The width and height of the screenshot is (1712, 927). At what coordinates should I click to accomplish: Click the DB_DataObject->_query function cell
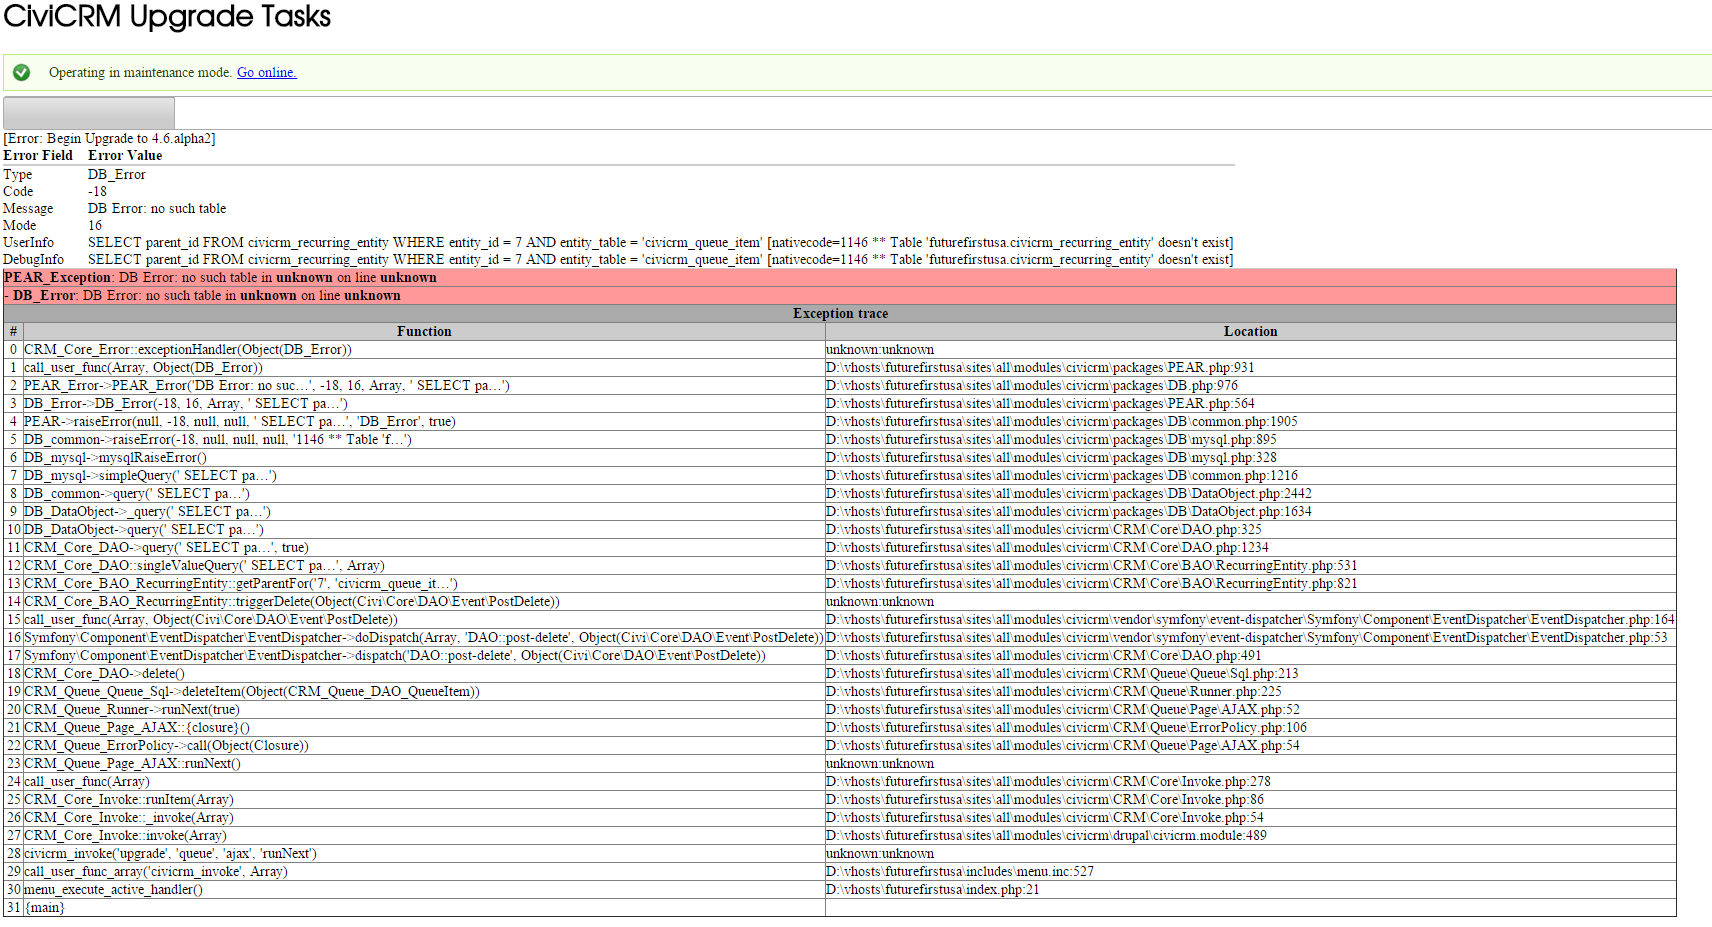pyautogui.click(x=424, y=512)
